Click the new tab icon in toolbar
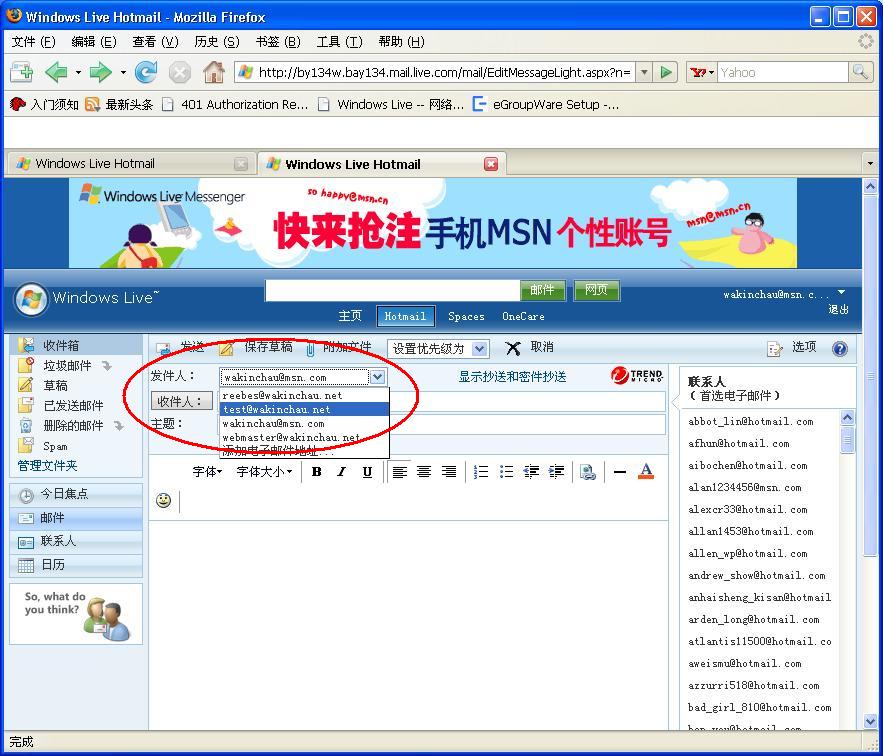883x756 pixels. 21,72
